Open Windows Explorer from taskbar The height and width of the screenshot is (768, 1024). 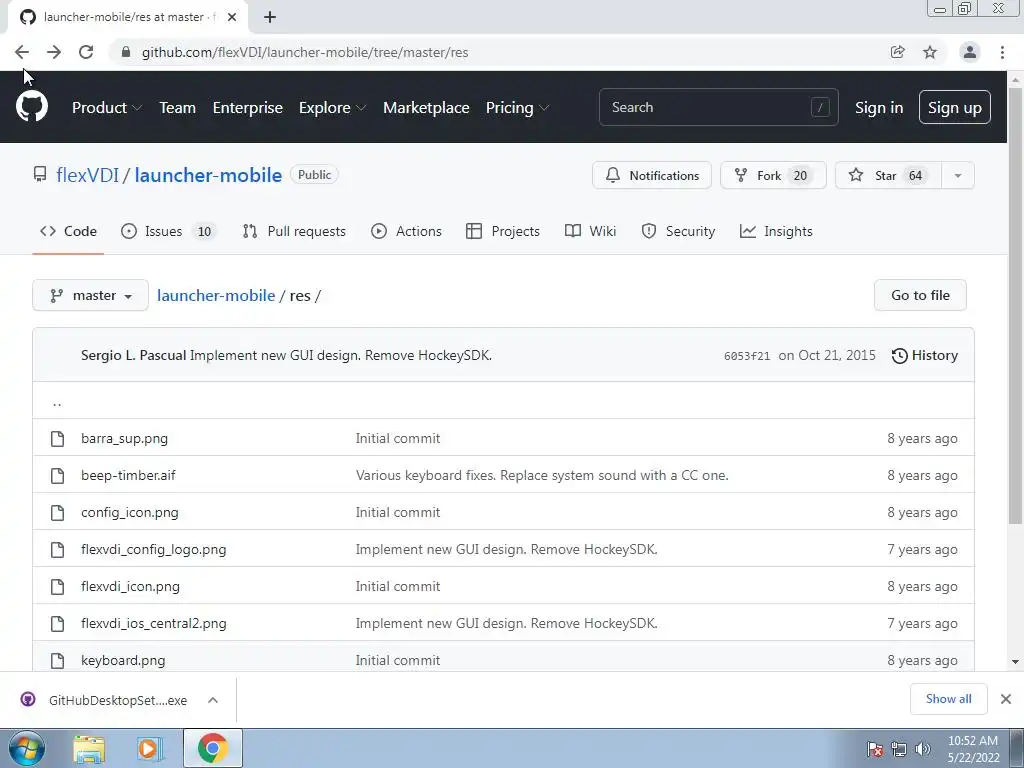tap(89, 748)
